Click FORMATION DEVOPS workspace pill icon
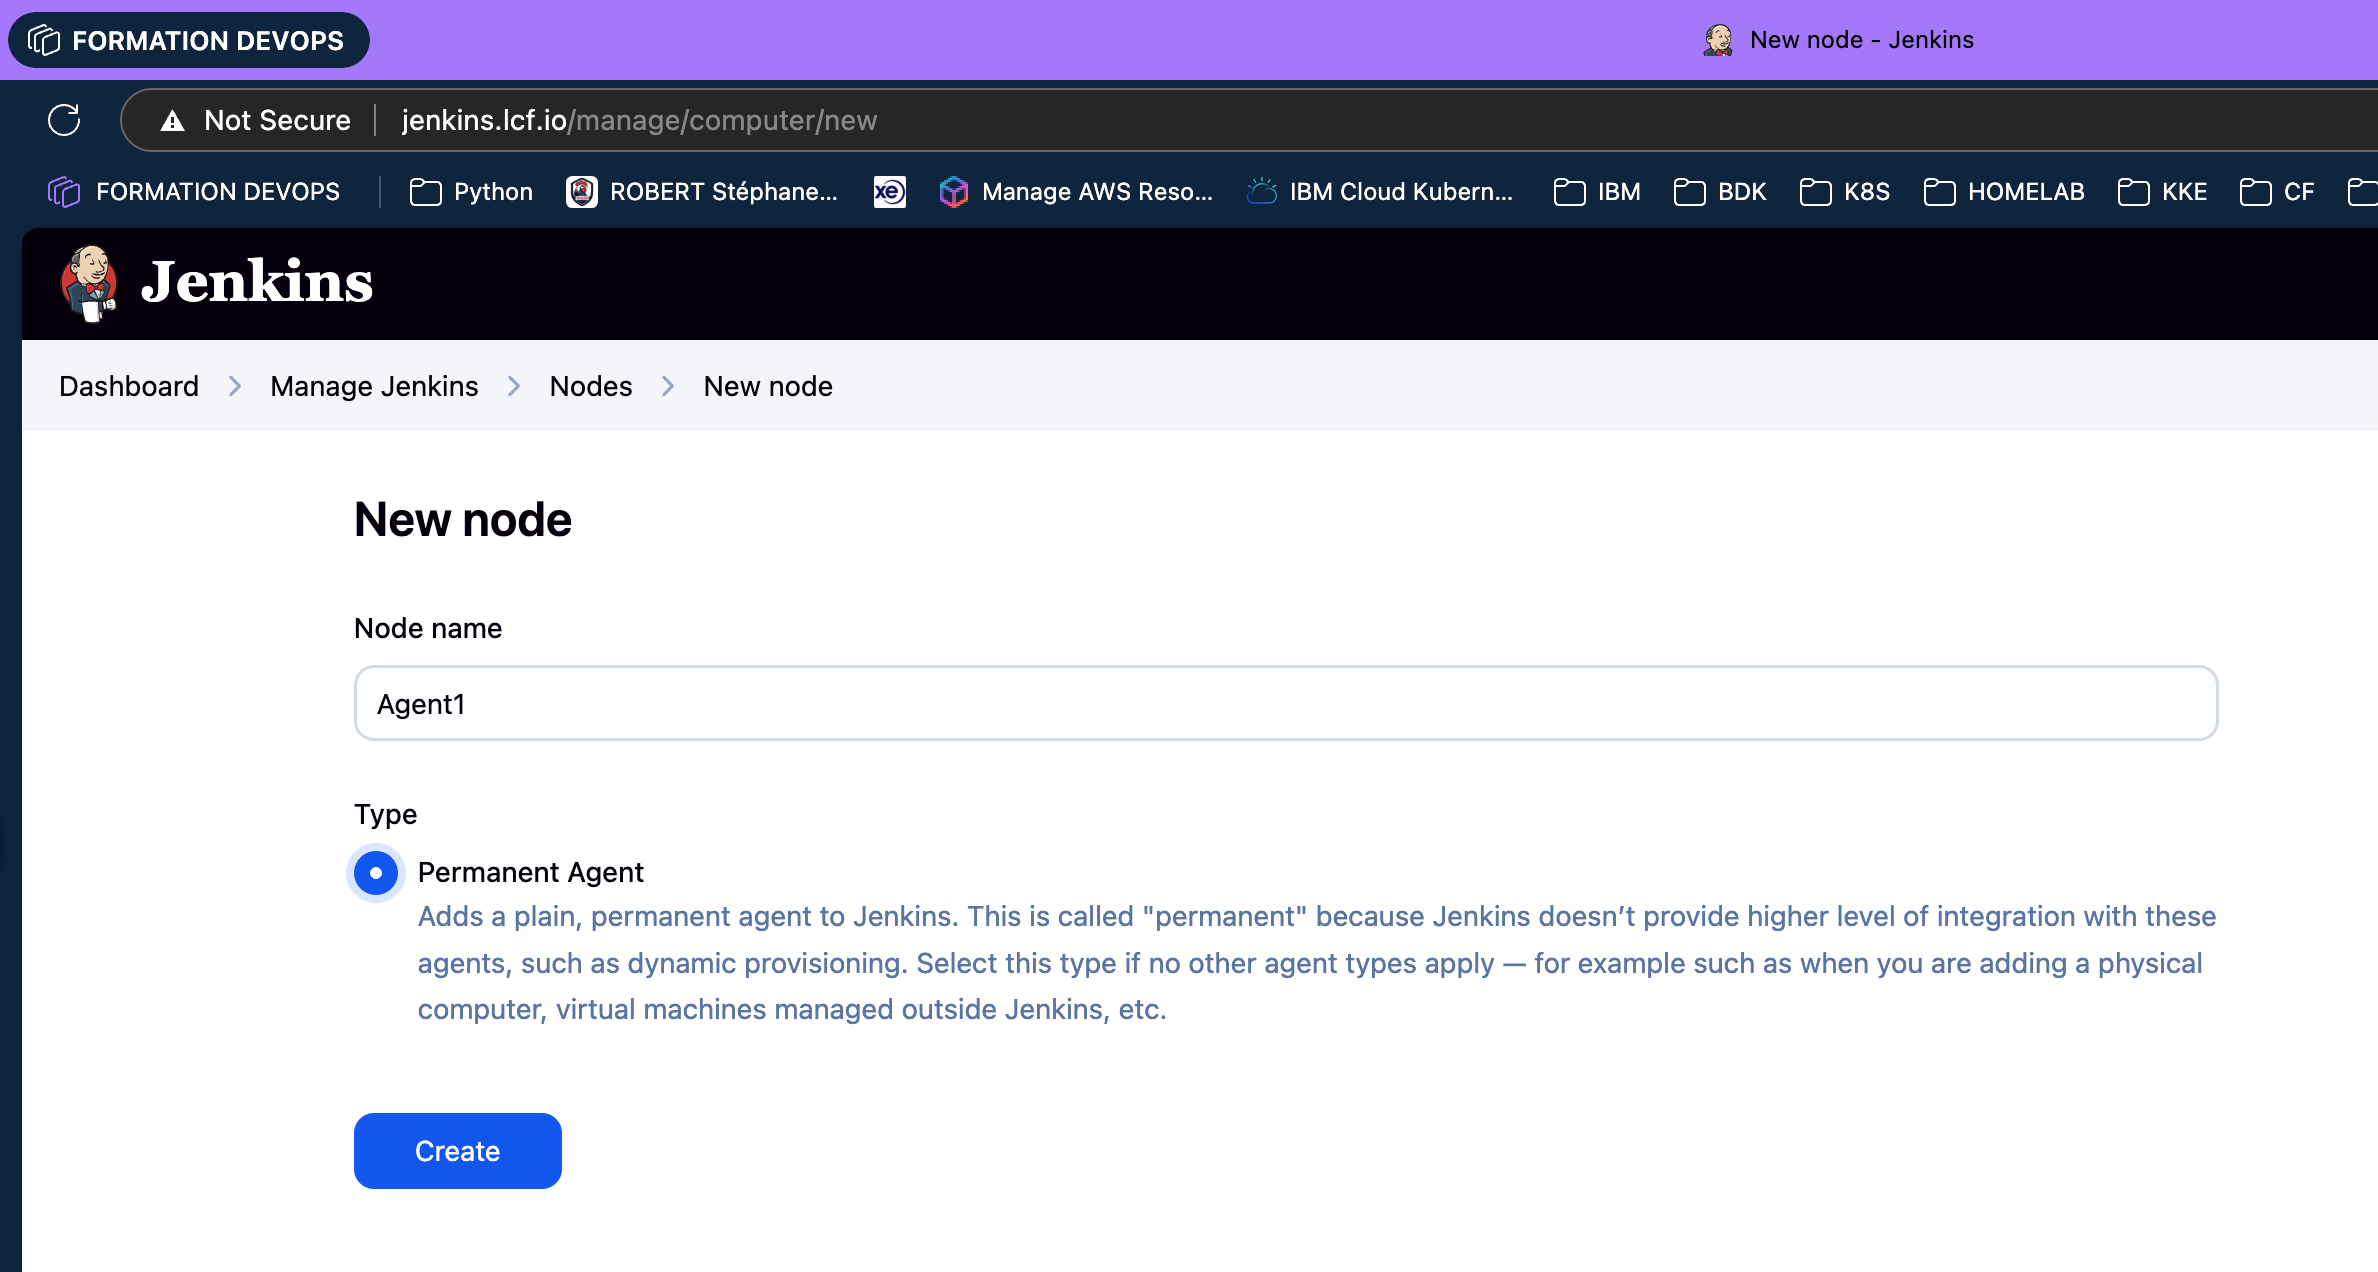This screenshot has height=1272, width=2378. tap(44, 40)
